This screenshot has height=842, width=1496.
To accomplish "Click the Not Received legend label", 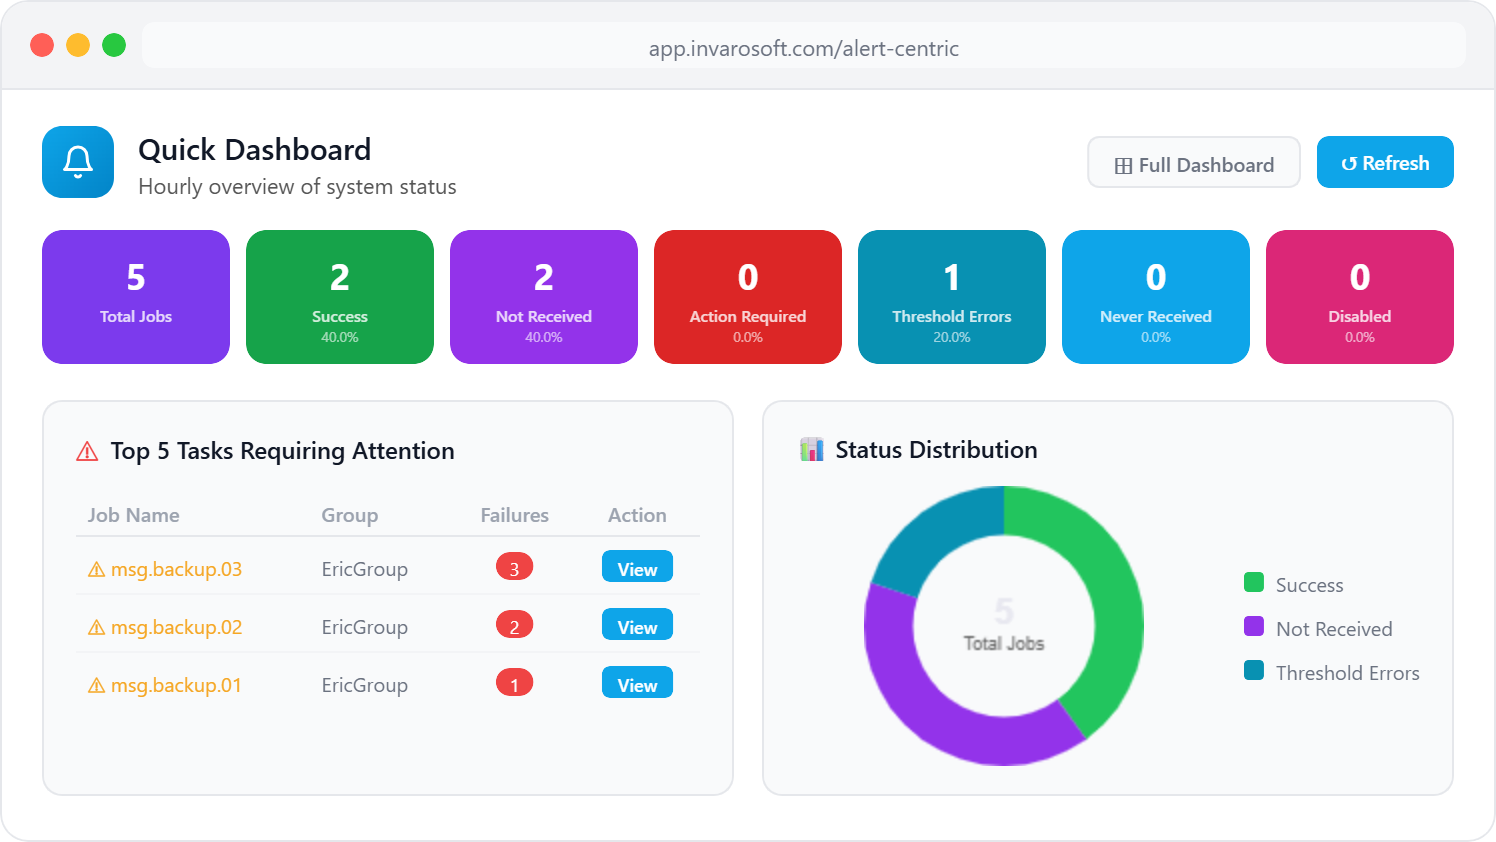I will coord(1334,629).
